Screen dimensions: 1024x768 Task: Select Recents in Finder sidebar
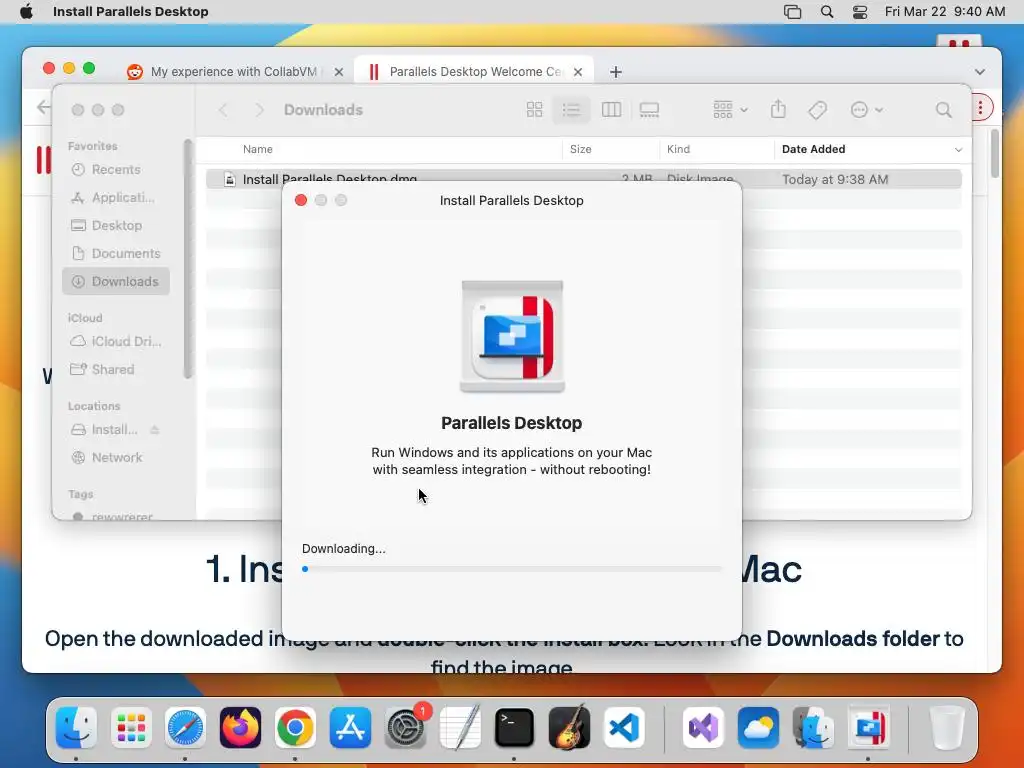[116, 169]
